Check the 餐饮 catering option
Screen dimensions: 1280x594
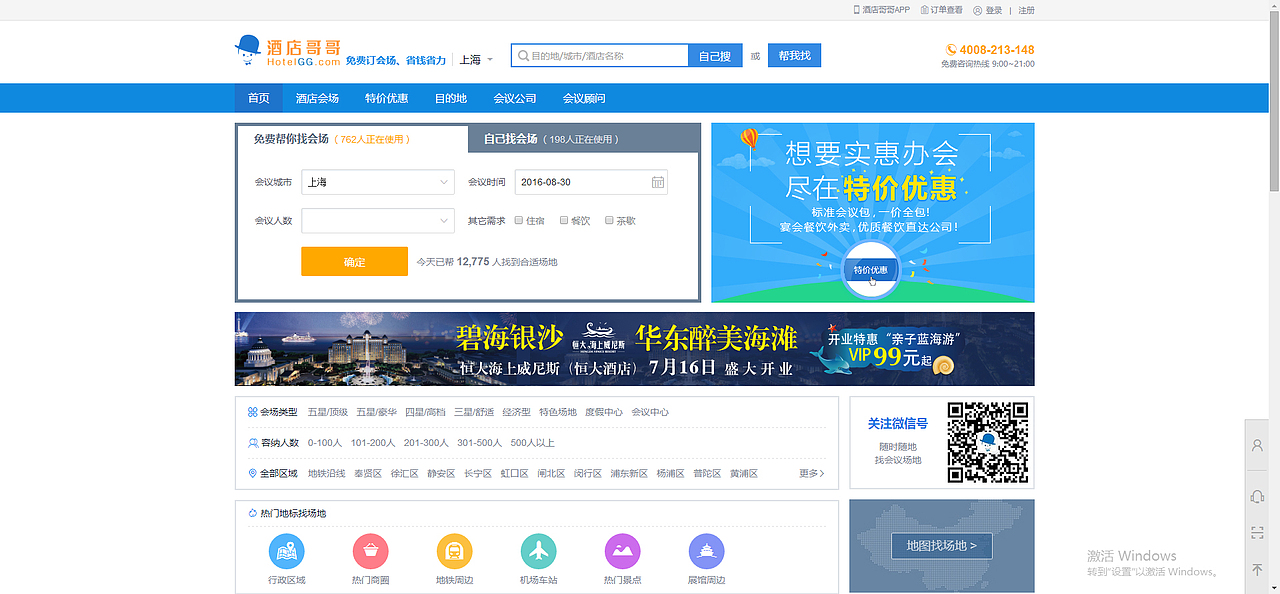pyautogui.click(x=563, y=220)
